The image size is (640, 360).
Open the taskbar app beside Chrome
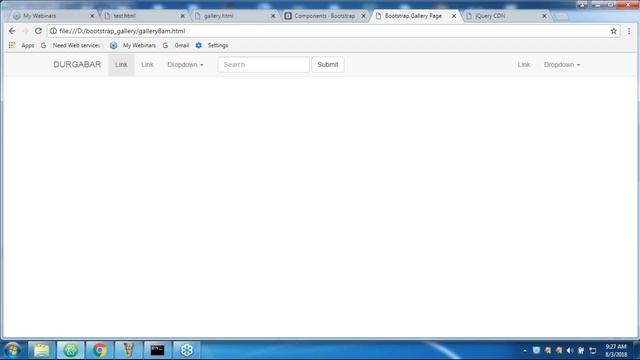128,350
